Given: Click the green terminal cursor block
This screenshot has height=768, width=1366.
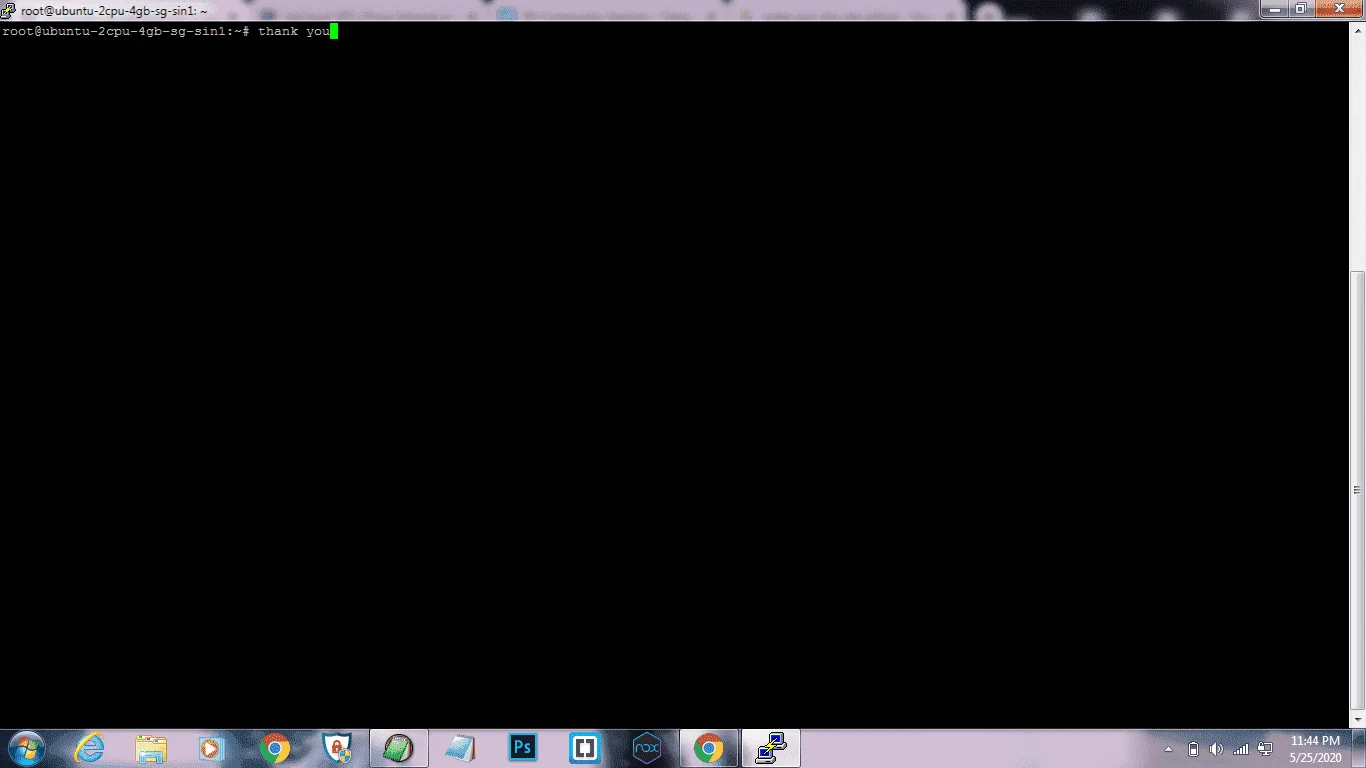Looking at the screenshot, I should (335, 31).
